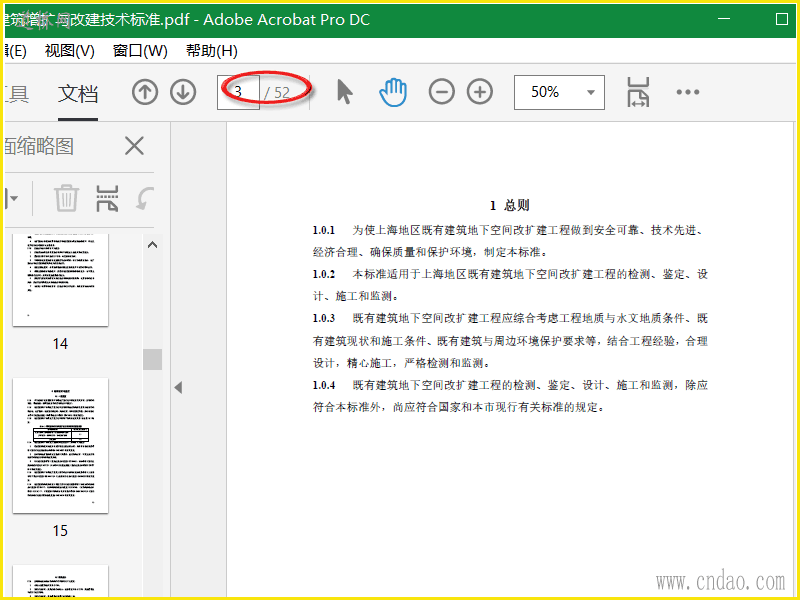
Task: Activate the hand pan tool
Action: pyautogui.click(x=393, y=92)
